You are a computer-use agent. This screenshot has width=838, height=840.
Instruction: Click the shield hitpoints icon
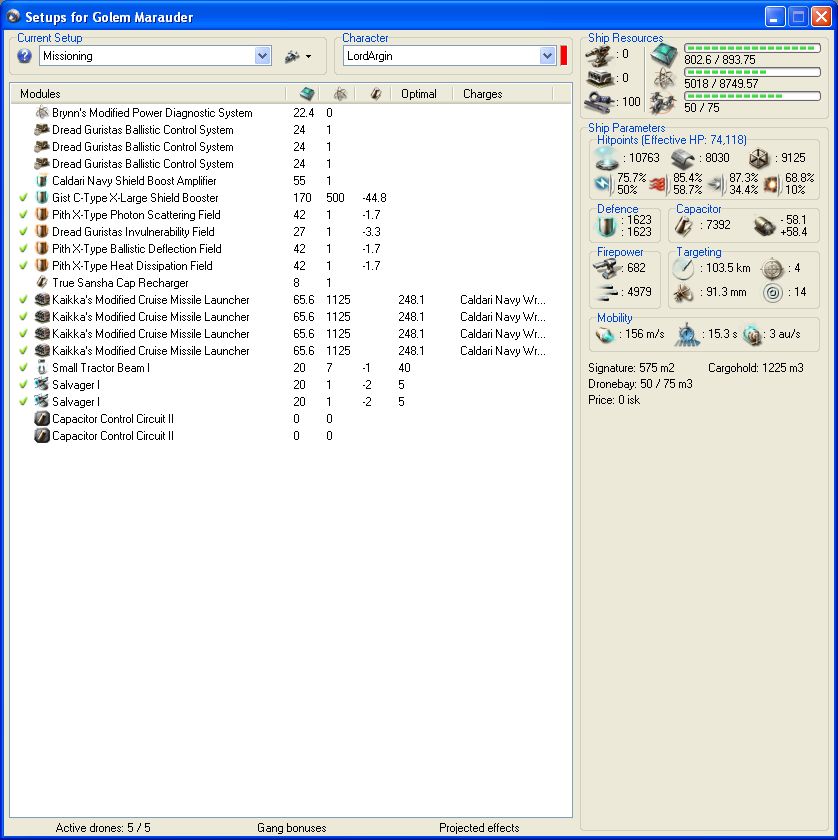click(x=607, y=158)
